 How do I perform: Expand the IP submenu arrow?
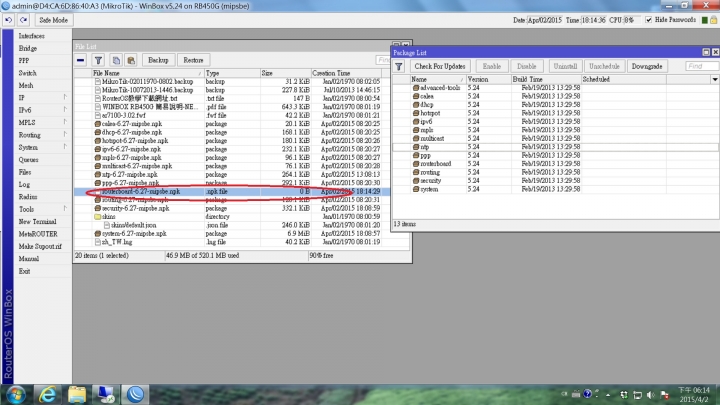click(x=65, y=97)
